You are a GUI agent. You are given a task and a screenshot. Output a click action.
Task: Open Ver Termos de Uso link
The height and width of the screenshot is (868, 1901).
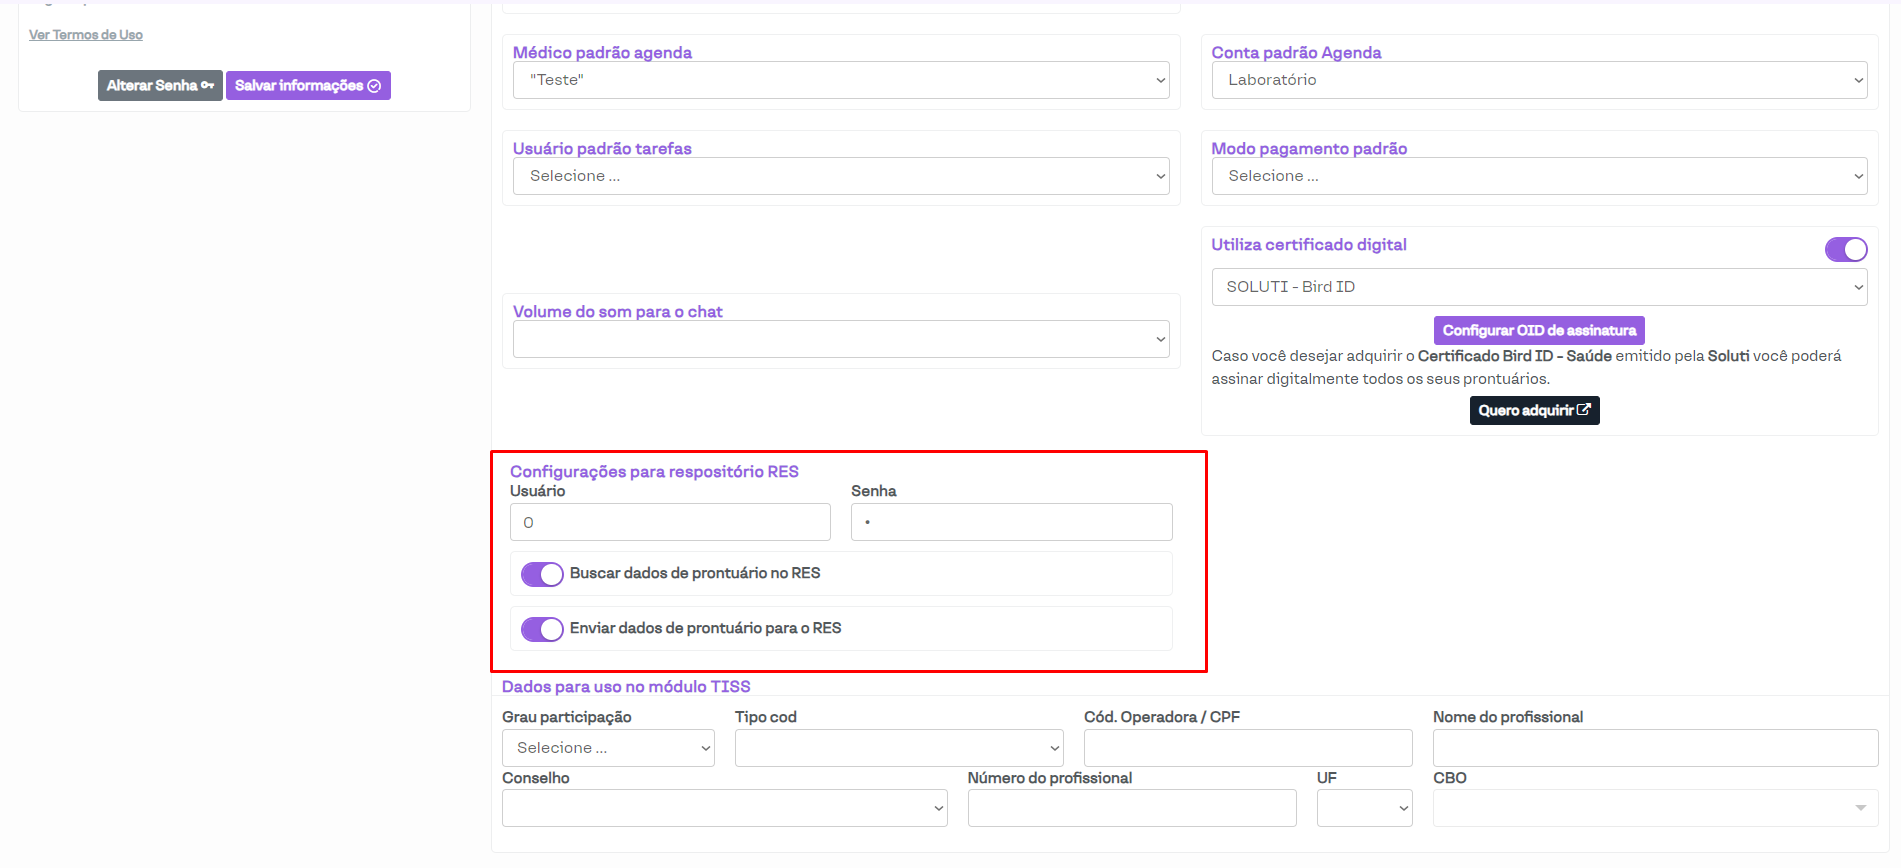coord(86,35)
